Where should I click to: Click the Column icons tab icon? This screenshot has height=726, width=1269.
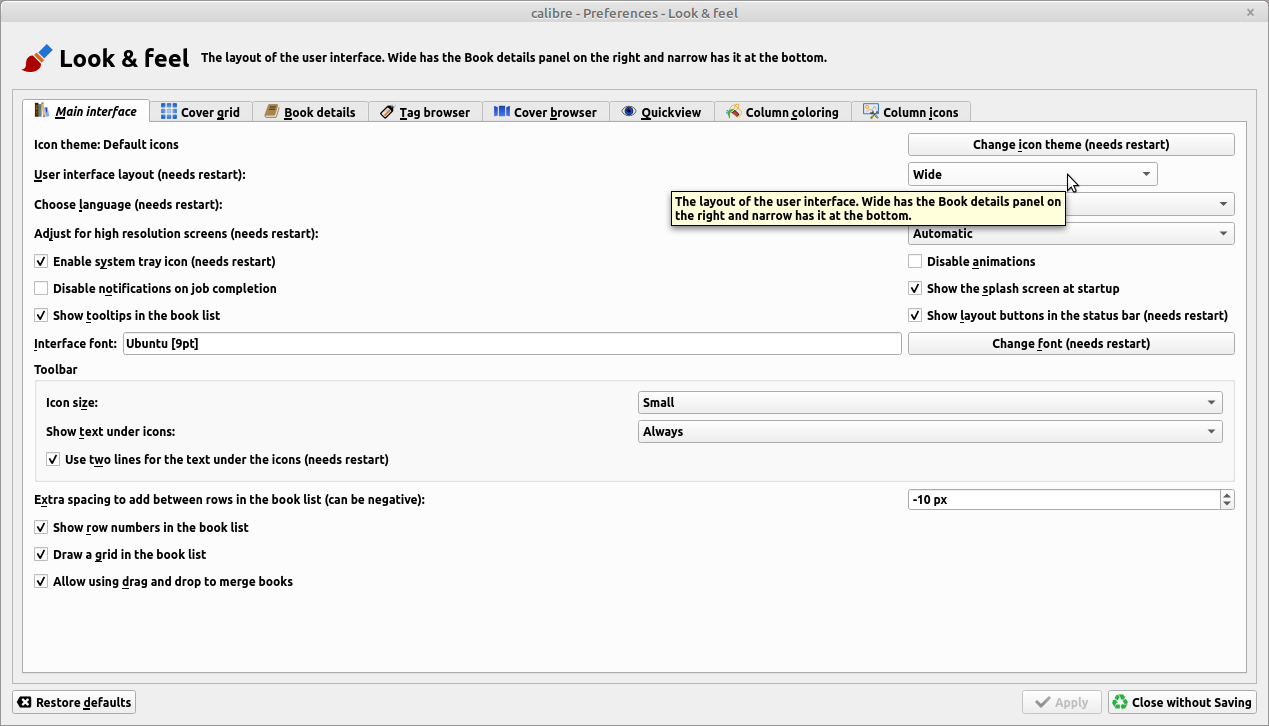tap(871, 112)
